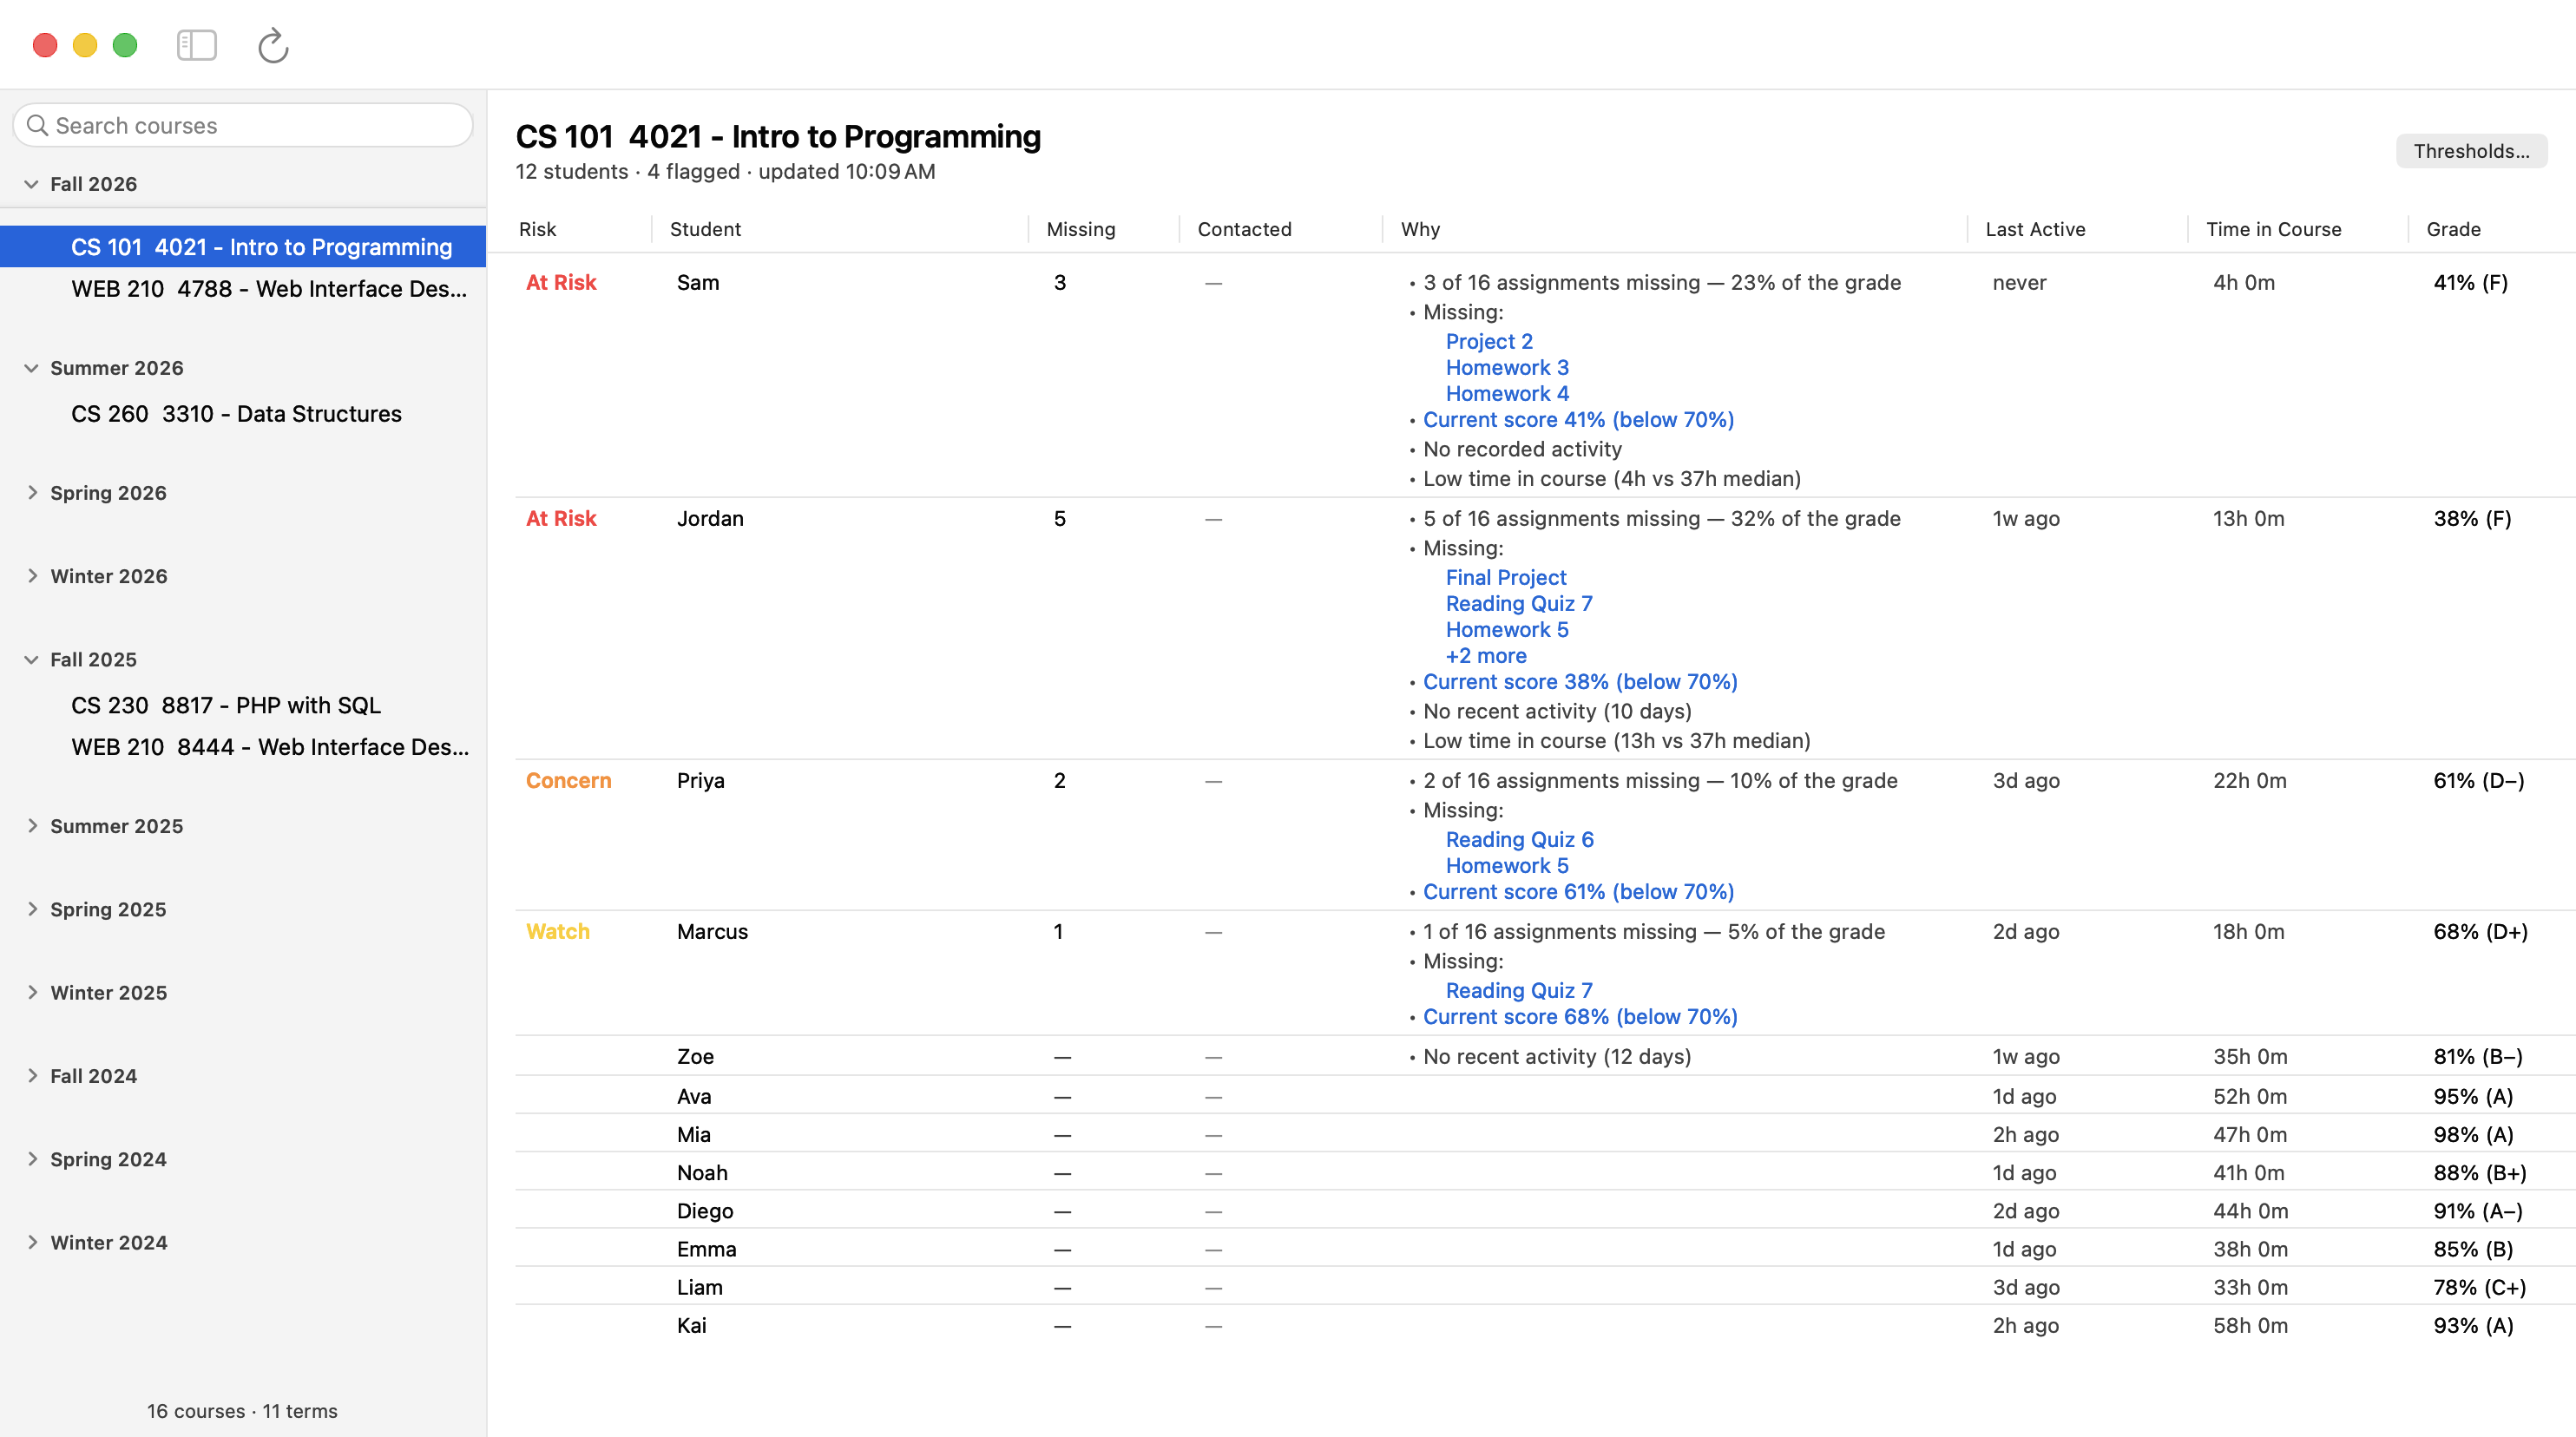Viewport: 2576px width, 1437px height.
Task: Focus the Search courses field
Action: pos(243,125)
